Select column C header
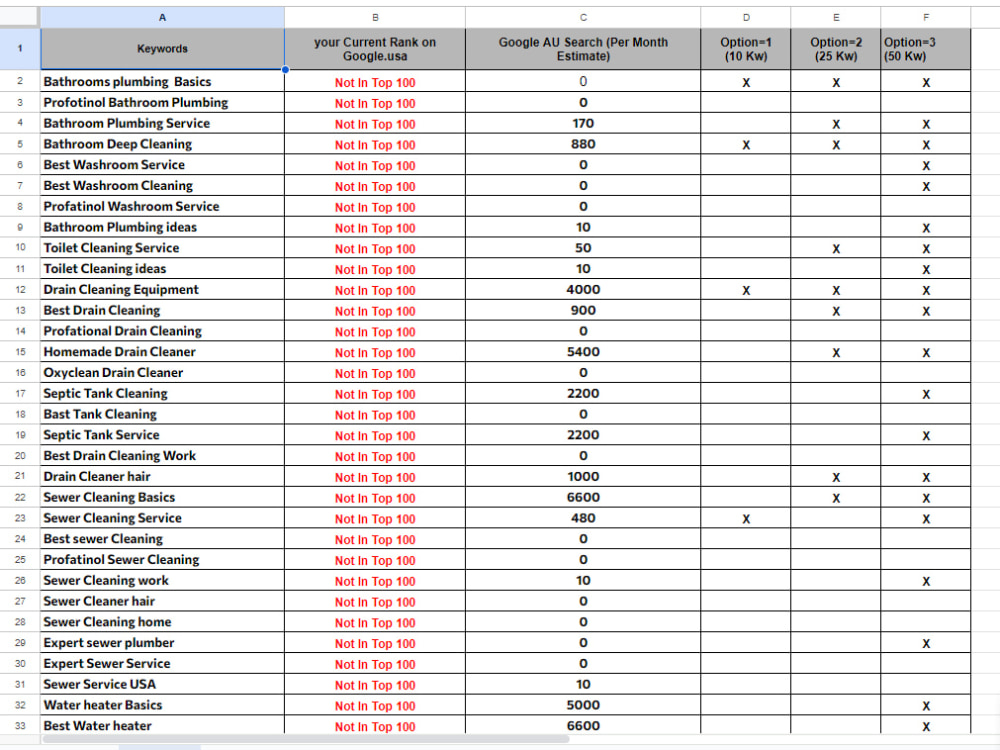Image resolution: width=1000 pixels, height=750 pixels. (x=583, y=17)
